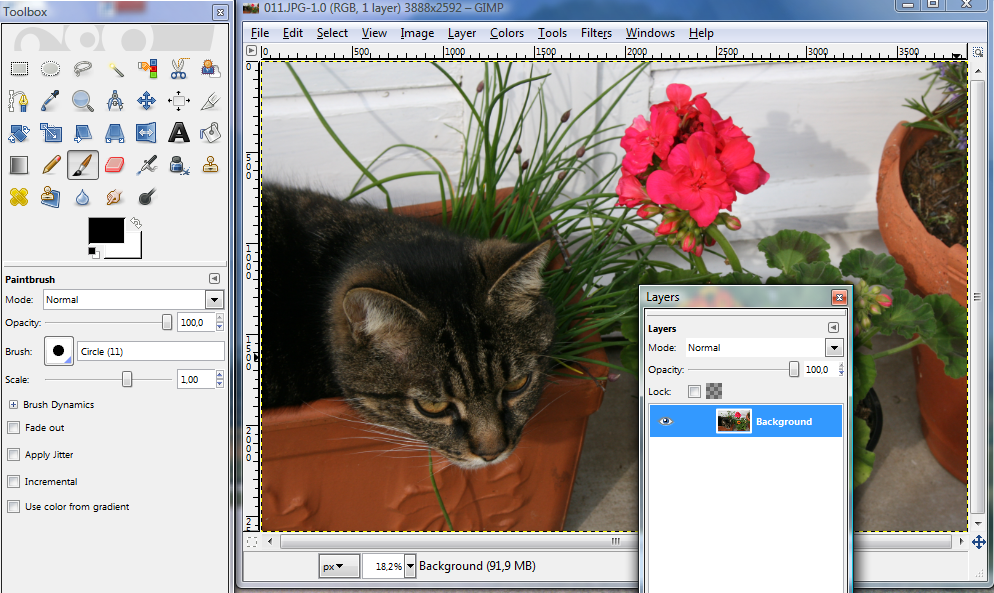Activate the Scissors Select tool
This screenshot has width=994, height=593.
point(178,68)
